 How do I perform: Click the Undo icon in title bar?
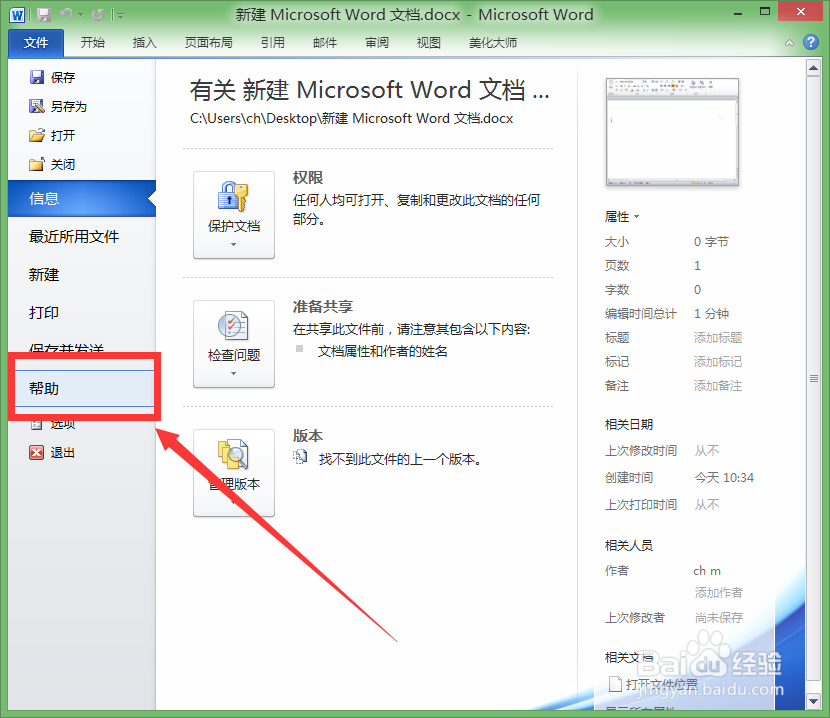pos(66,14)
